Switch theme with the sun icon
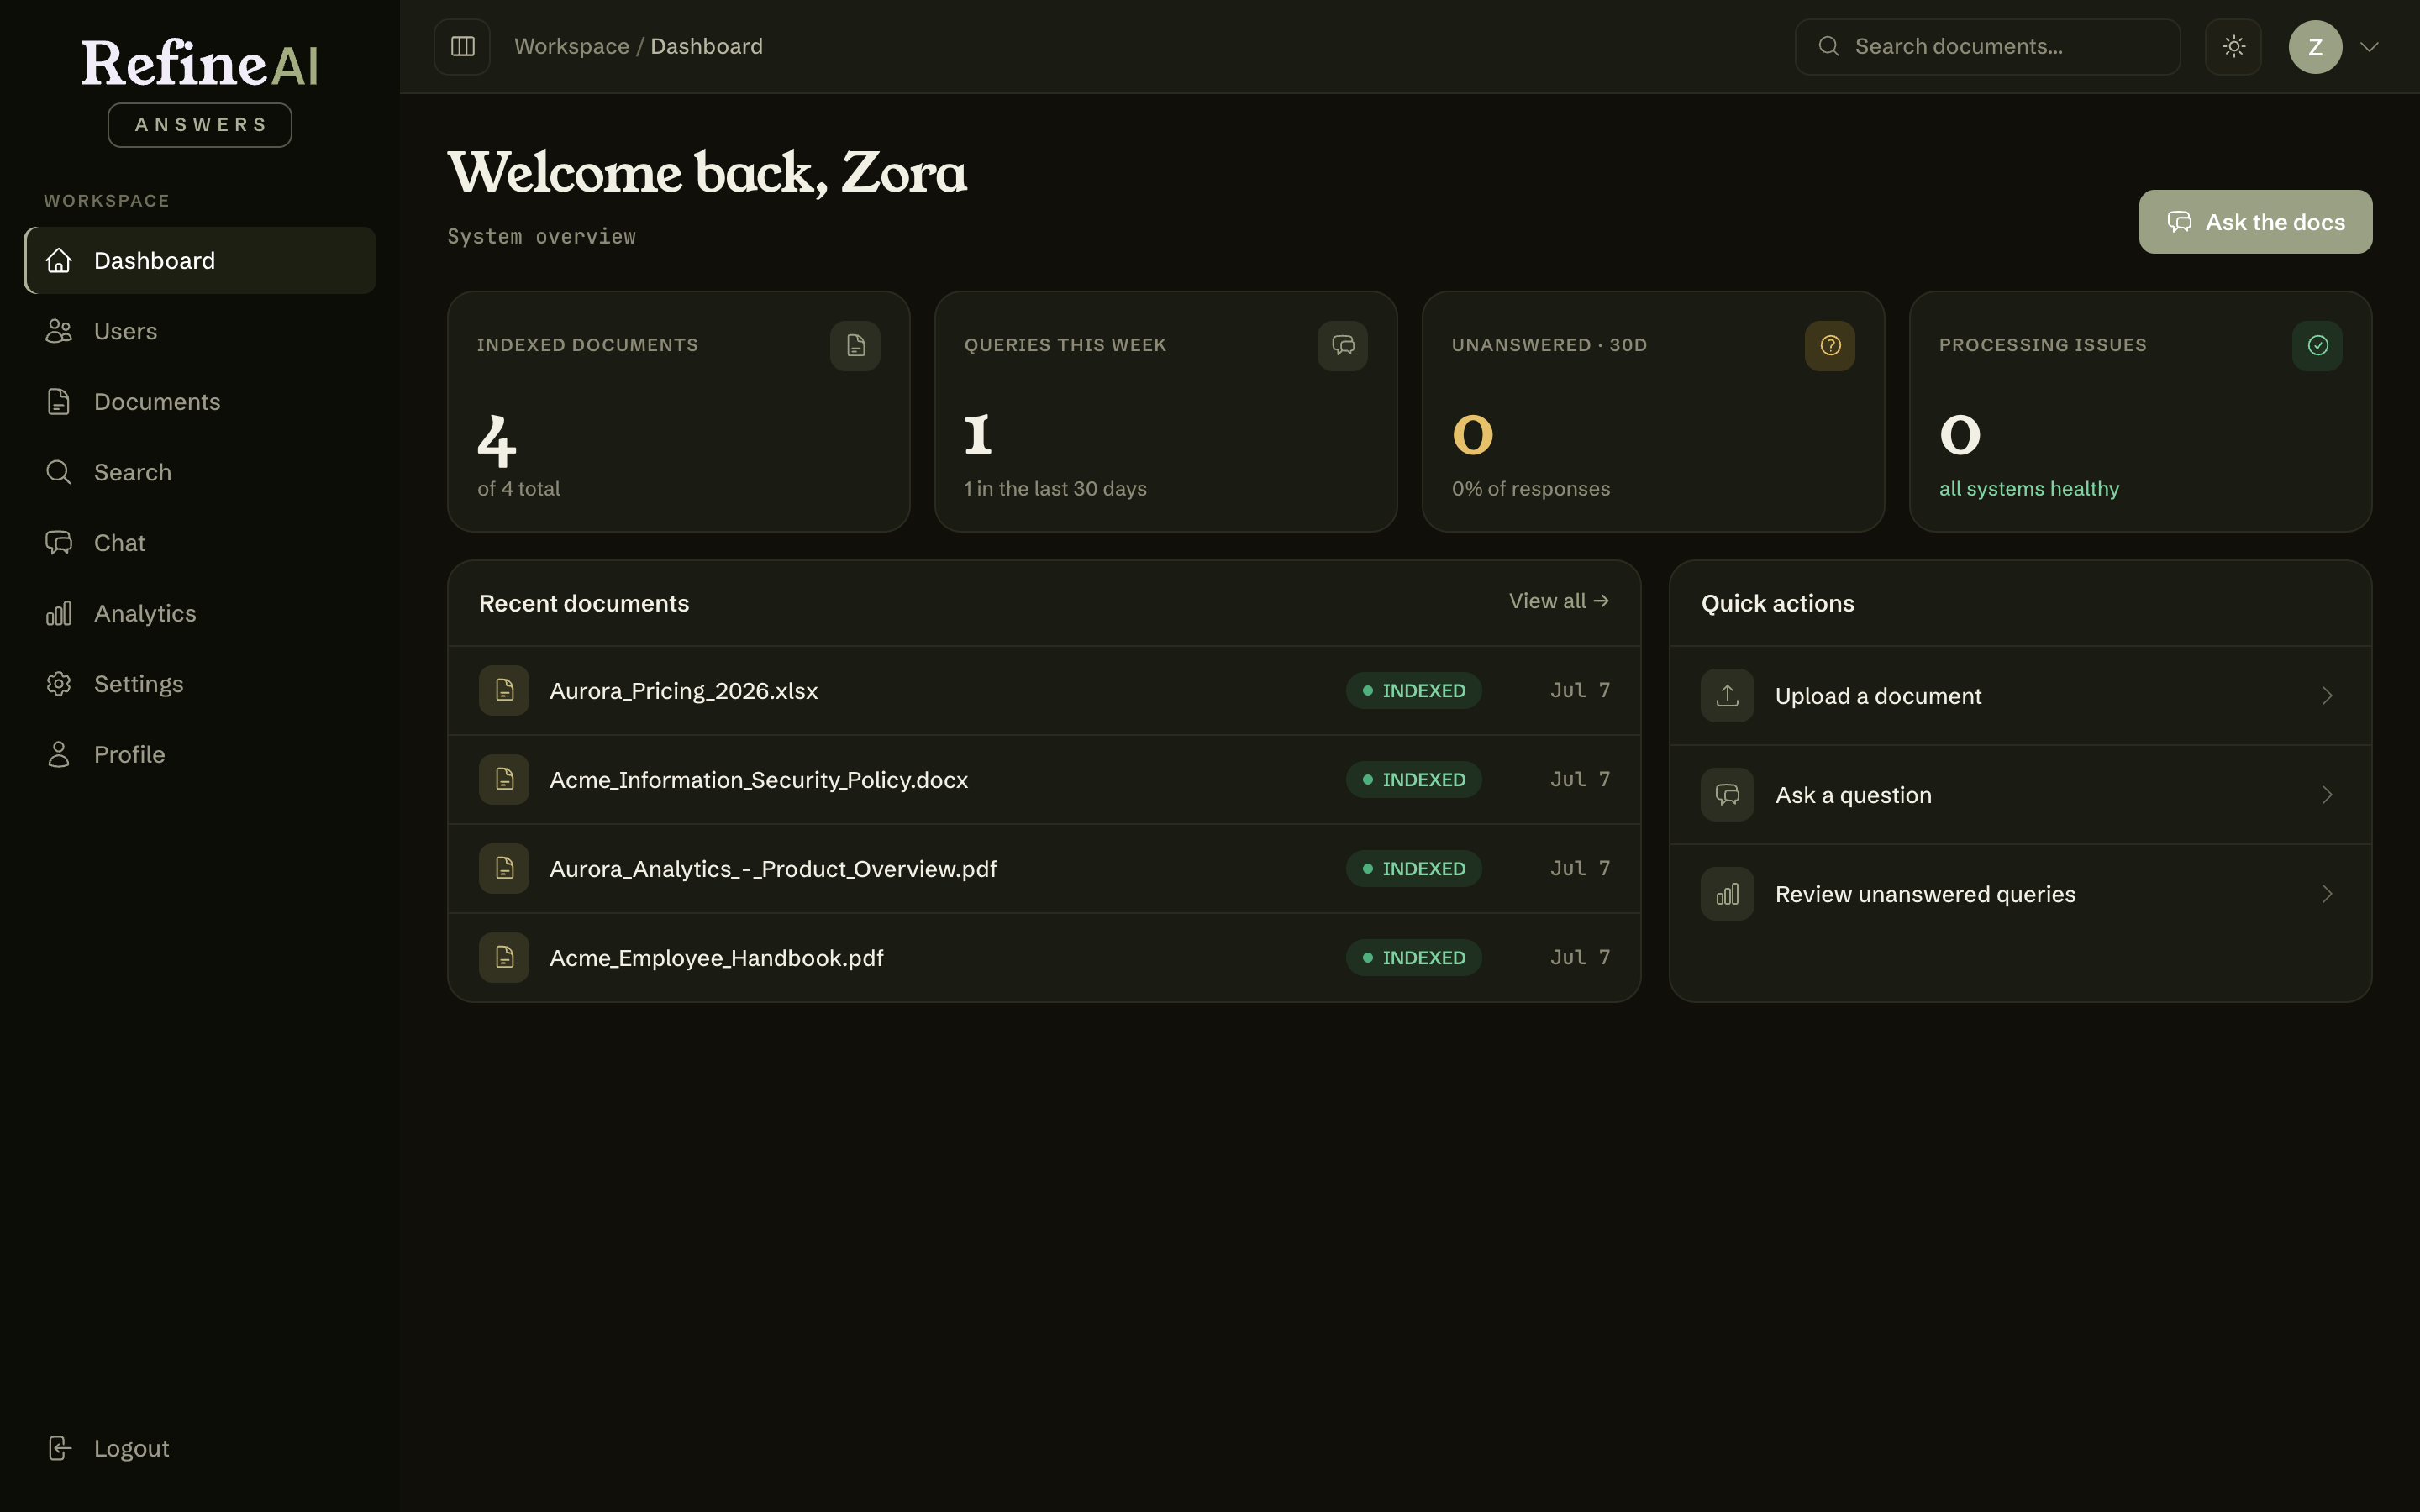Viewport: 2420px width, 1512px height. (x=2233, y=47)
